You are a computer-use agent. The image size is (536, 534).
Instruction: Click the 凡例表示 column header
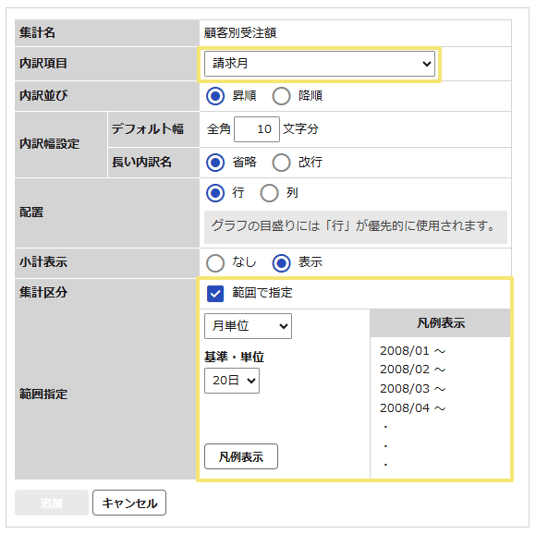point(441,323)
